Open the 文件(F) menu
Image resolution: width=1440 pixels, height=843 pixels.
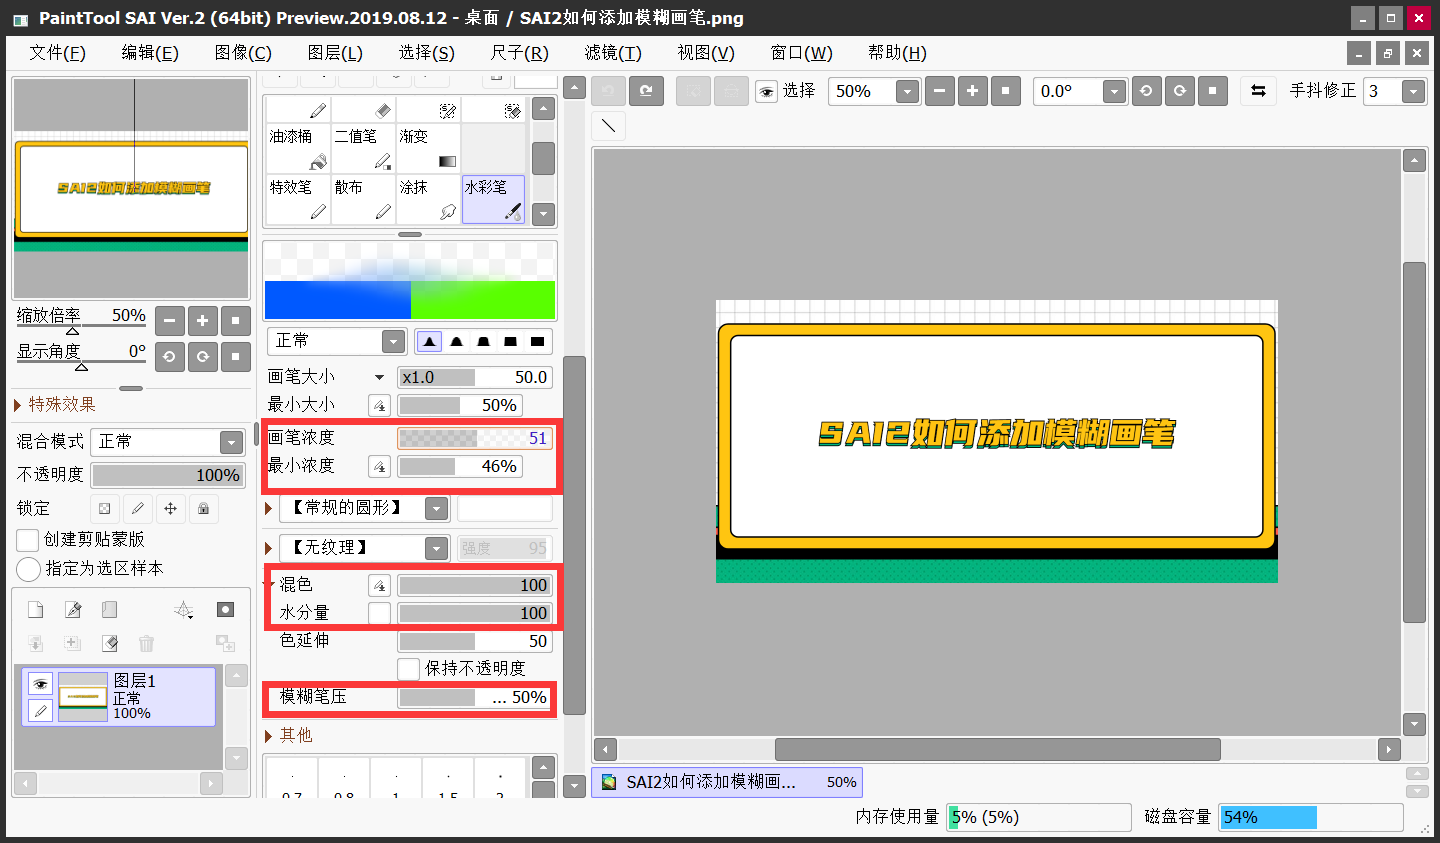[x=57, y=53]
